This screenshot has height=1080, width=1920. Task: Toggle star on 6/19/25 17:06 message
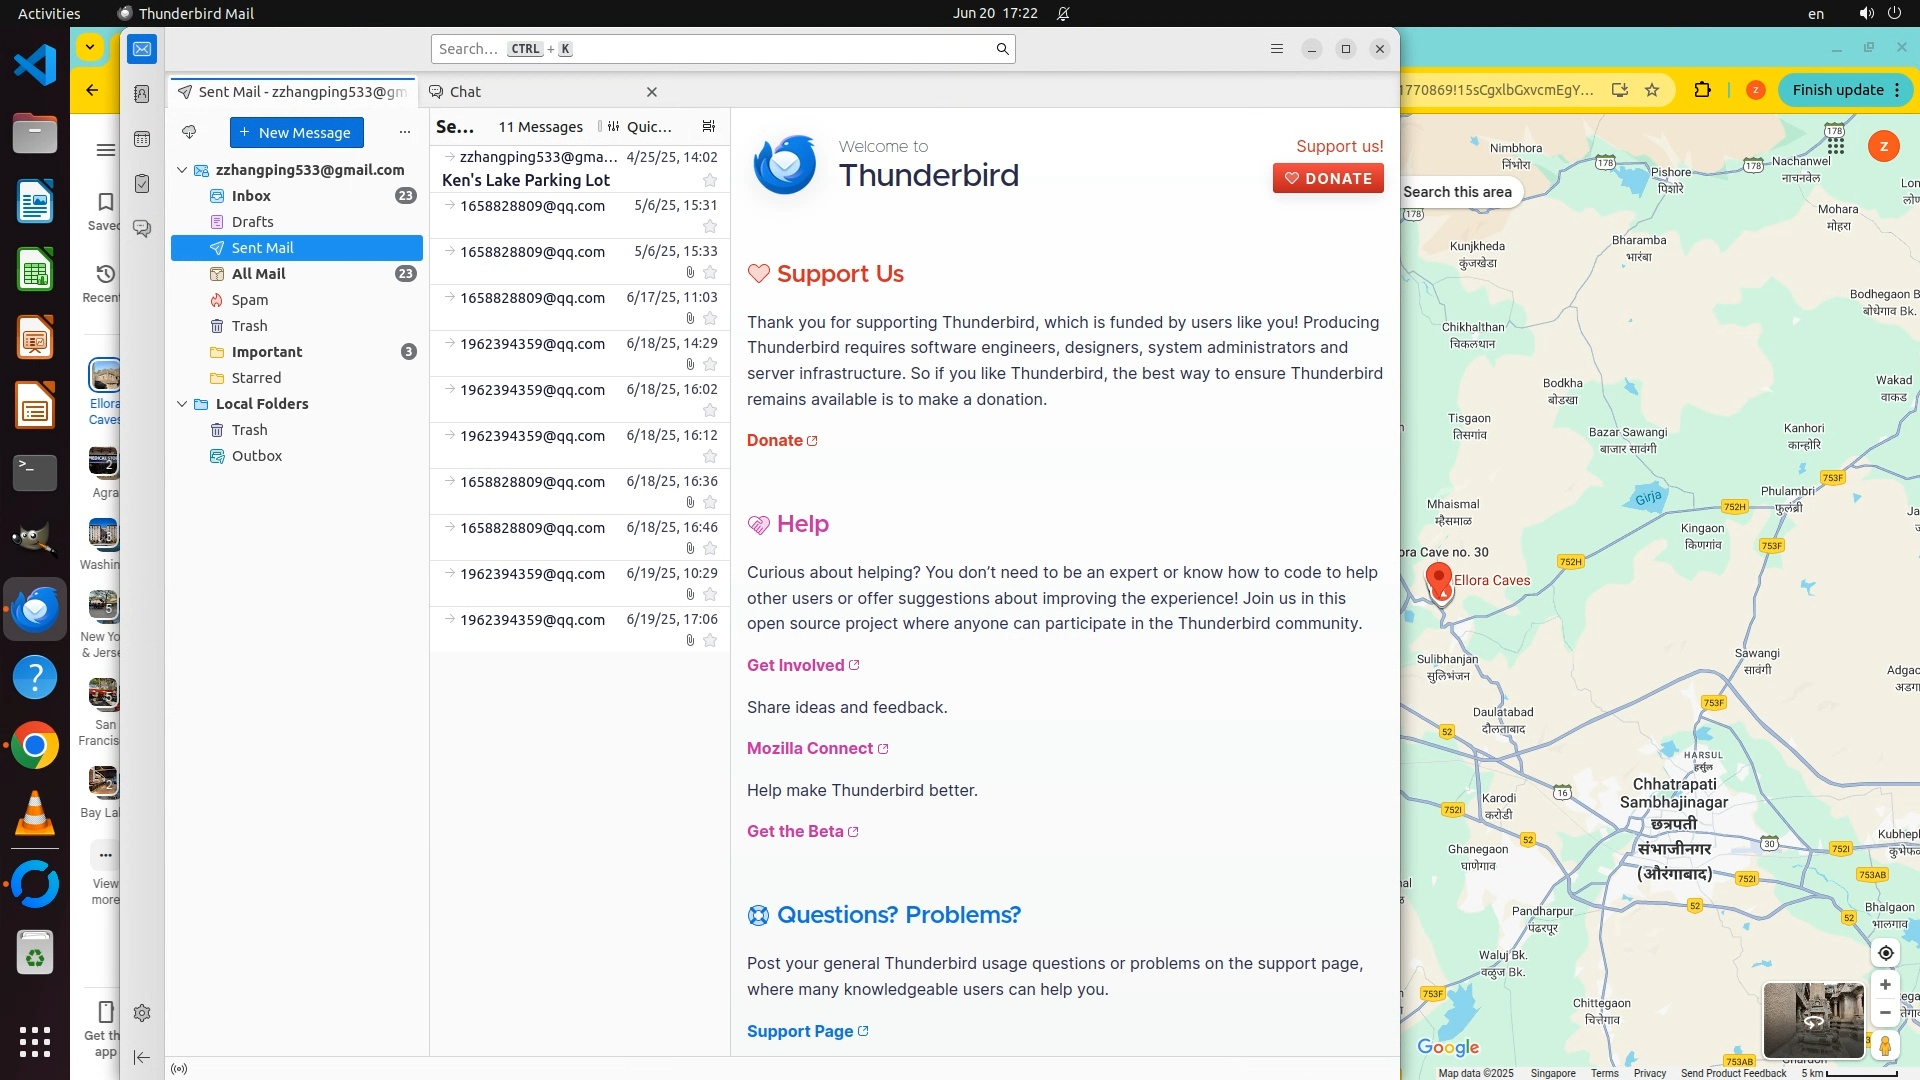pos(710,641)
